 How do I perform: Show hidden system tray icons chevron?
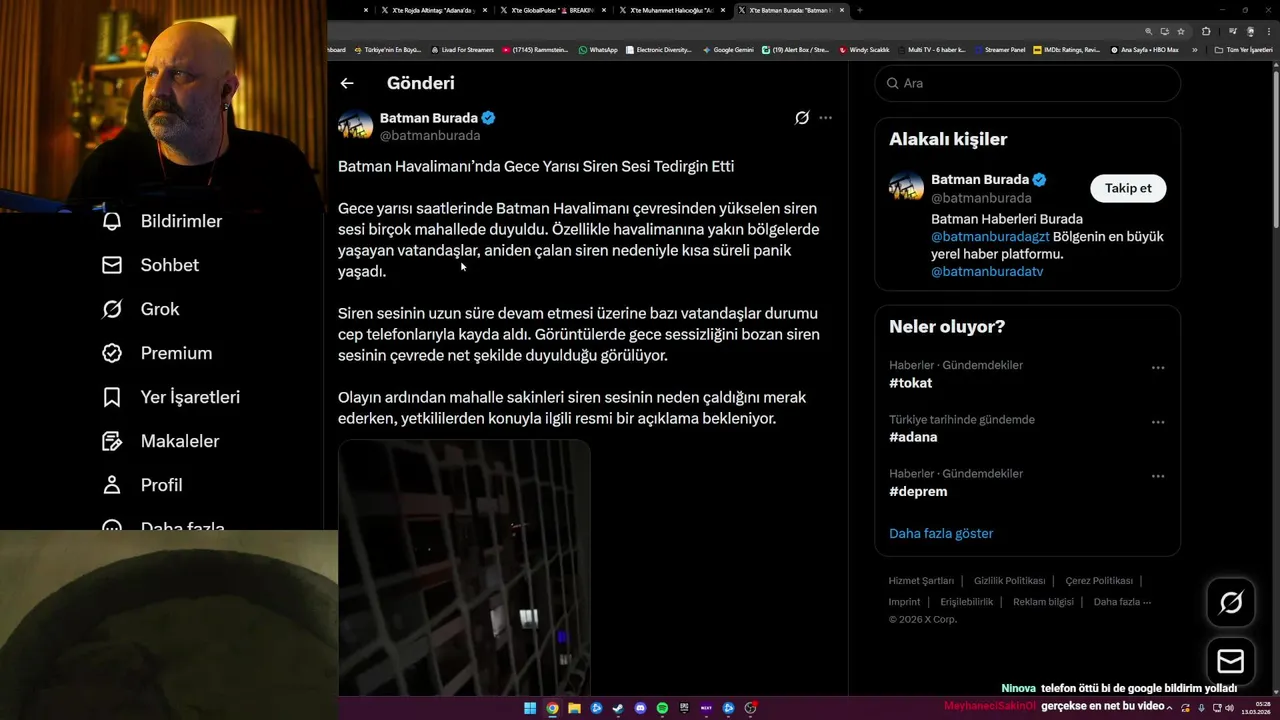pos(1169,708)
